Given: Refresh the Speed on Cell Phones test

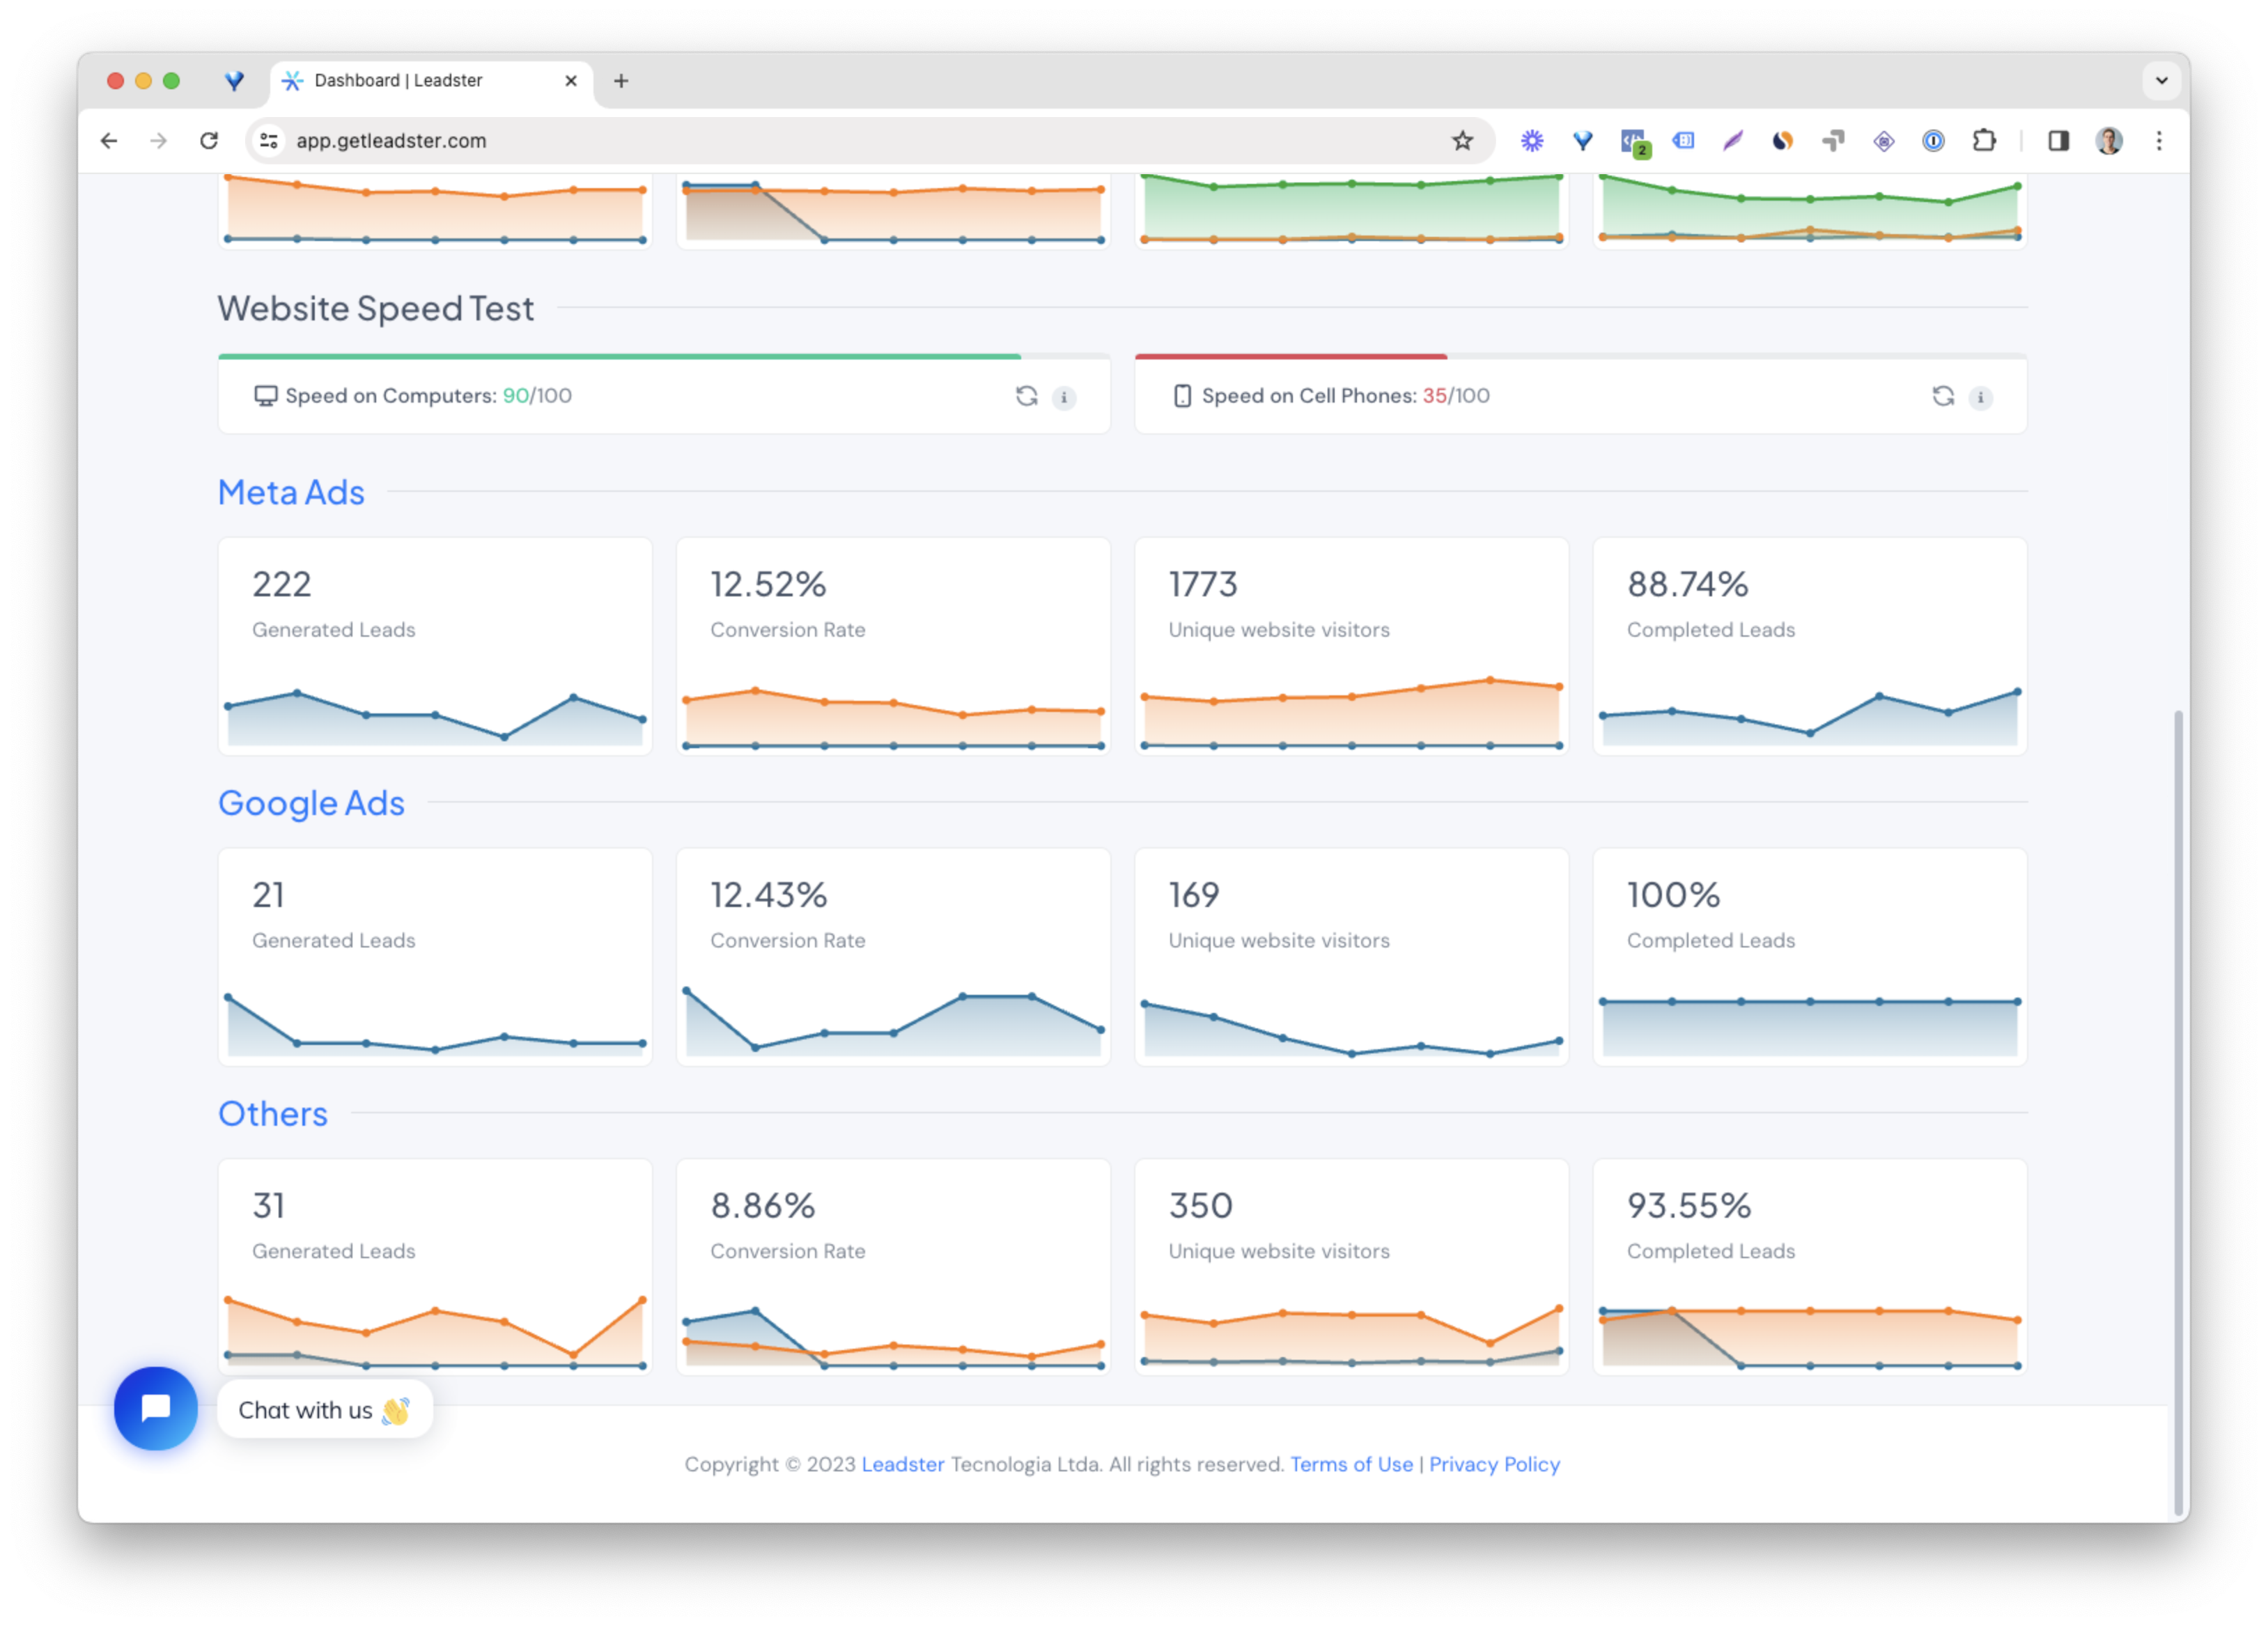Looking at the screenshot, I should click(1942, 396).
